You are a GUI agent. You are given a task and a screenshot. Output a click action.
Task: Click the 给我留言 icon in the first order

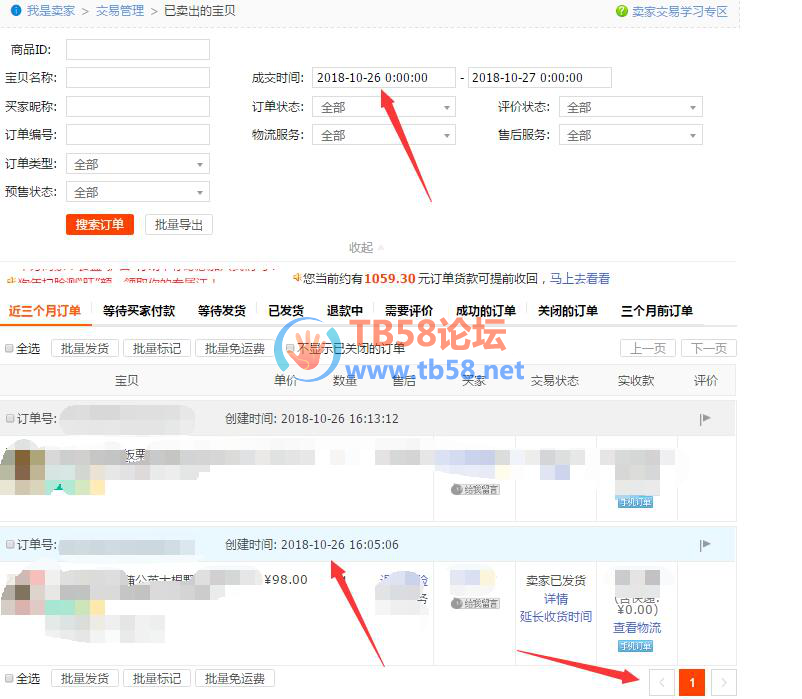click(x=474, y=490)
